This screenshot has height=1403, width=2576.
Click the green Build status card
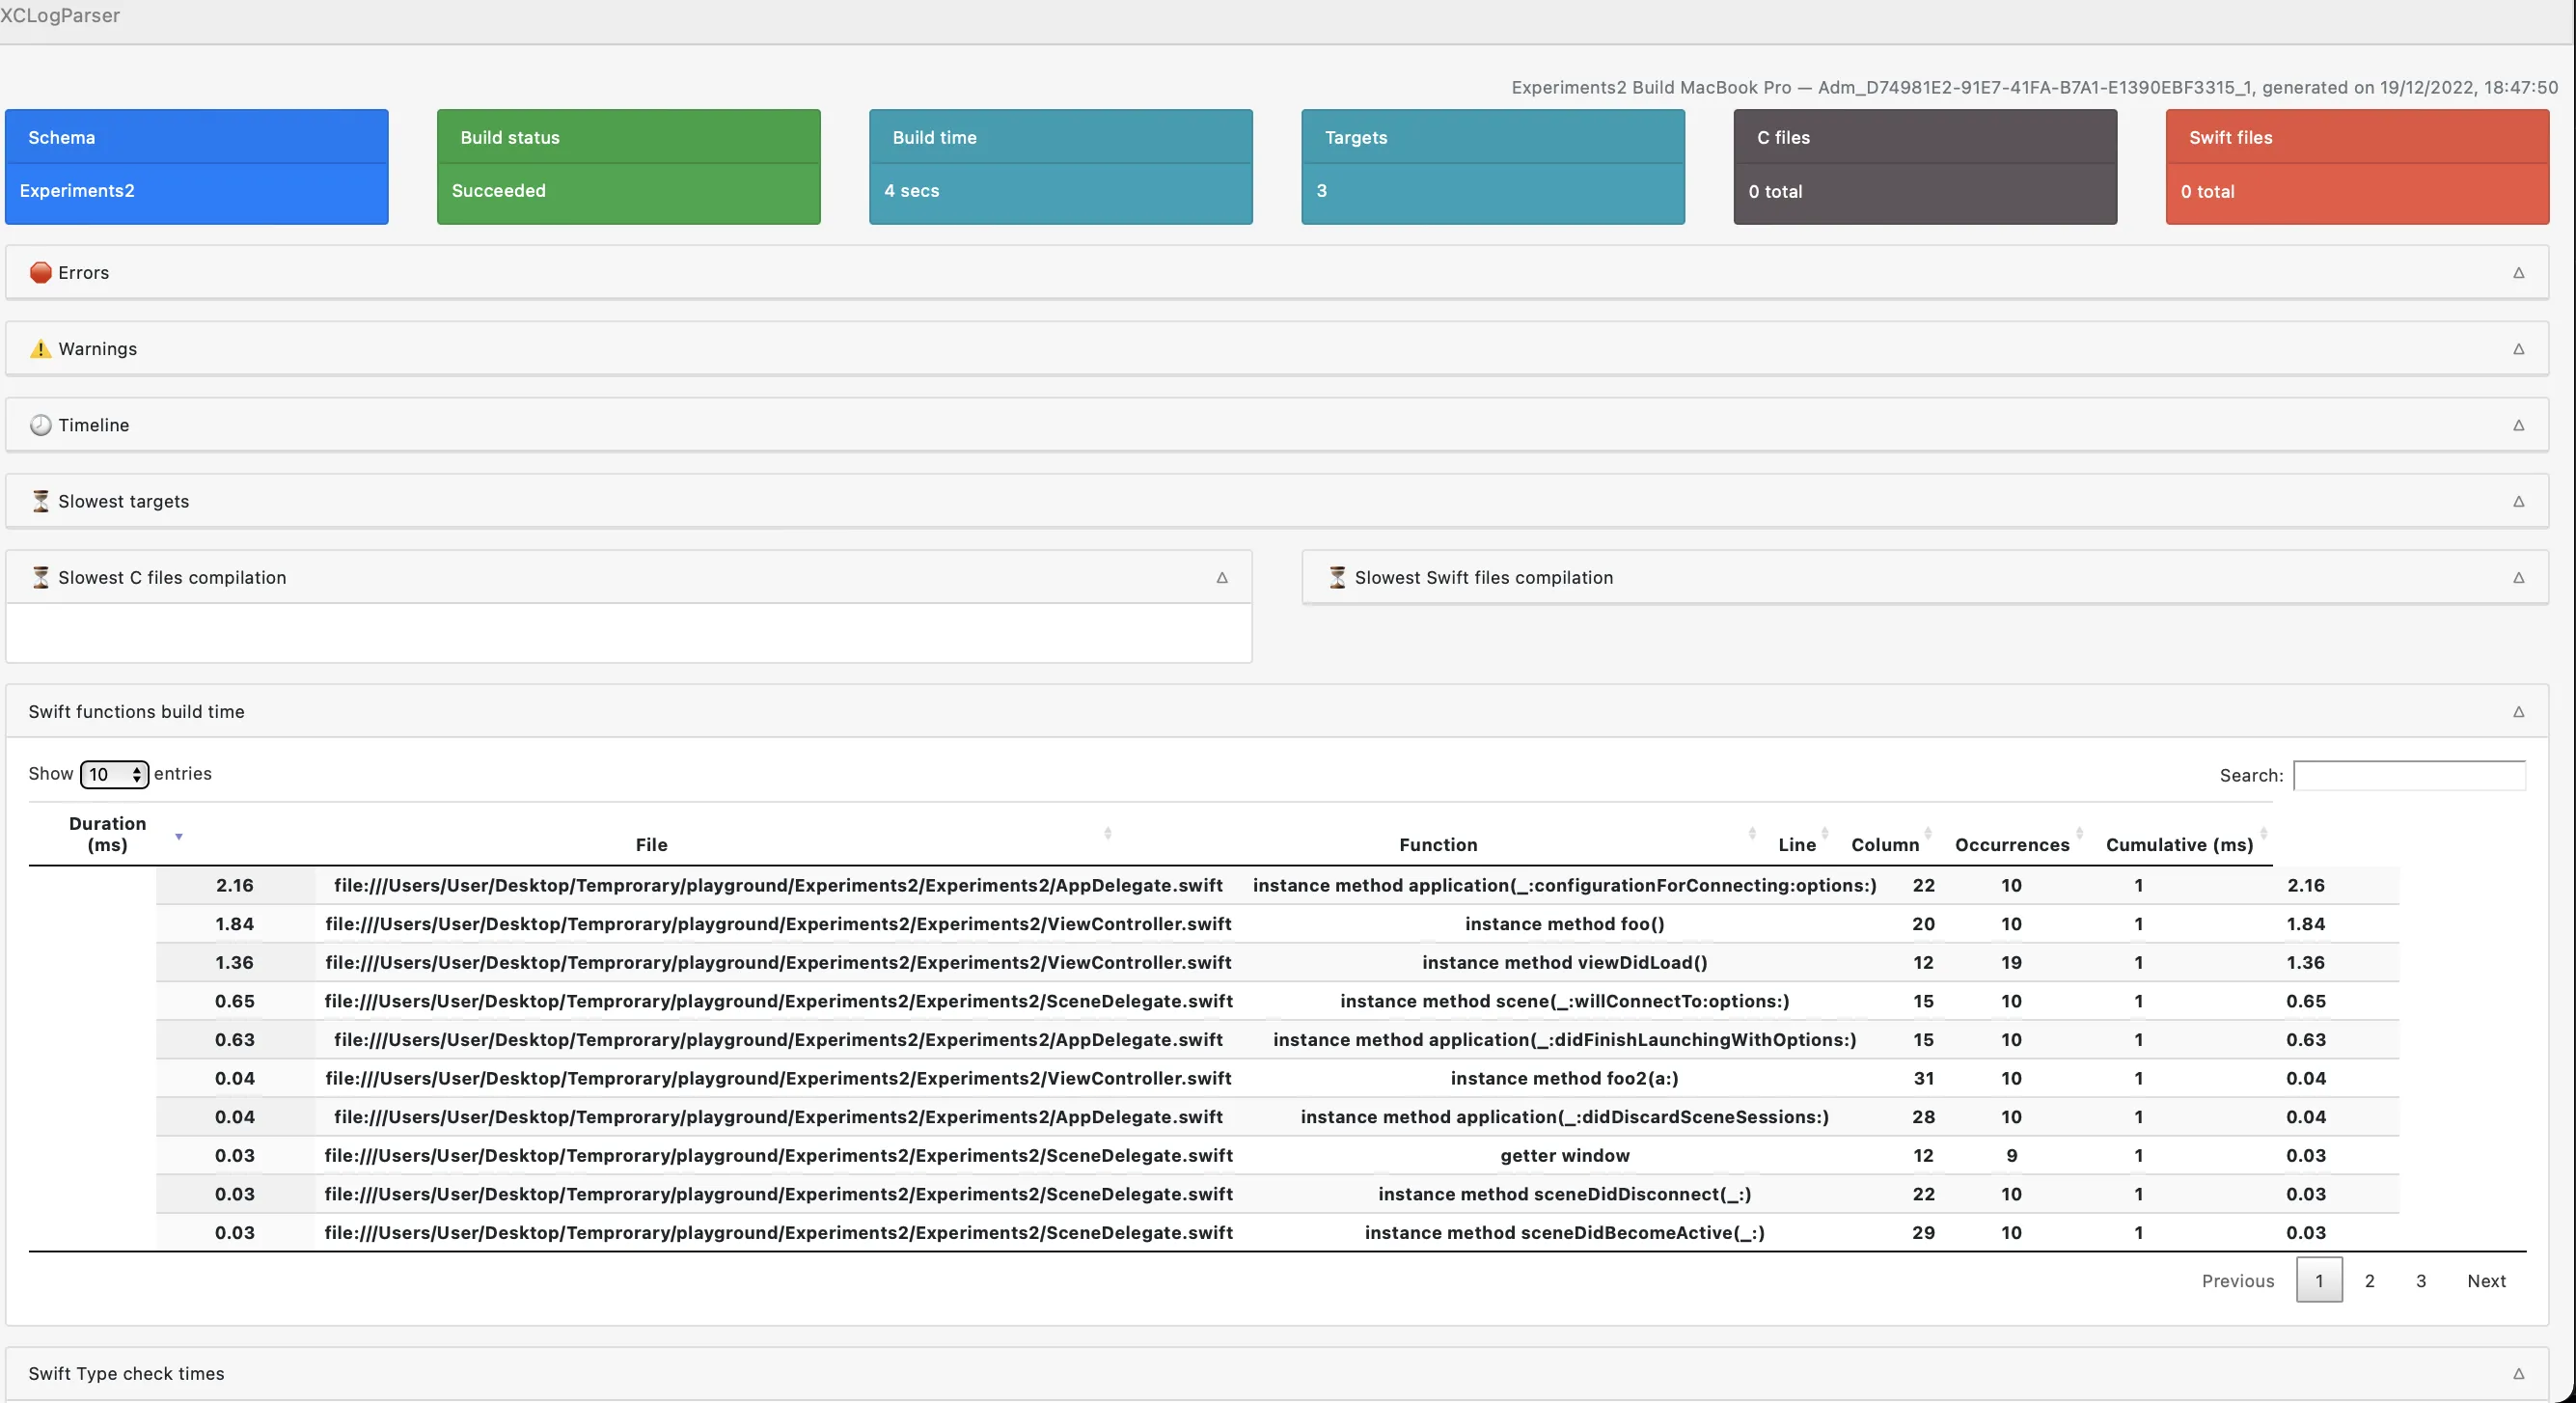(x=628, y=167)
